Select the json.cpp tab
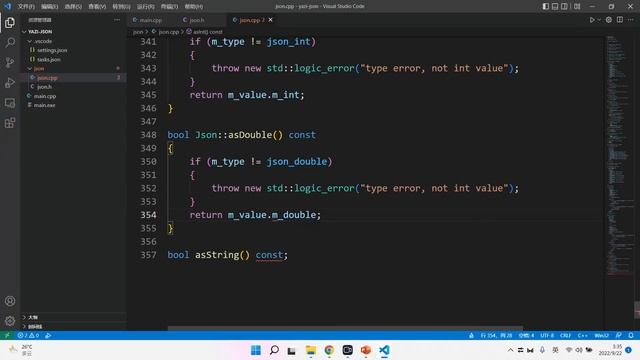640x360 pixels. [252, 20]
